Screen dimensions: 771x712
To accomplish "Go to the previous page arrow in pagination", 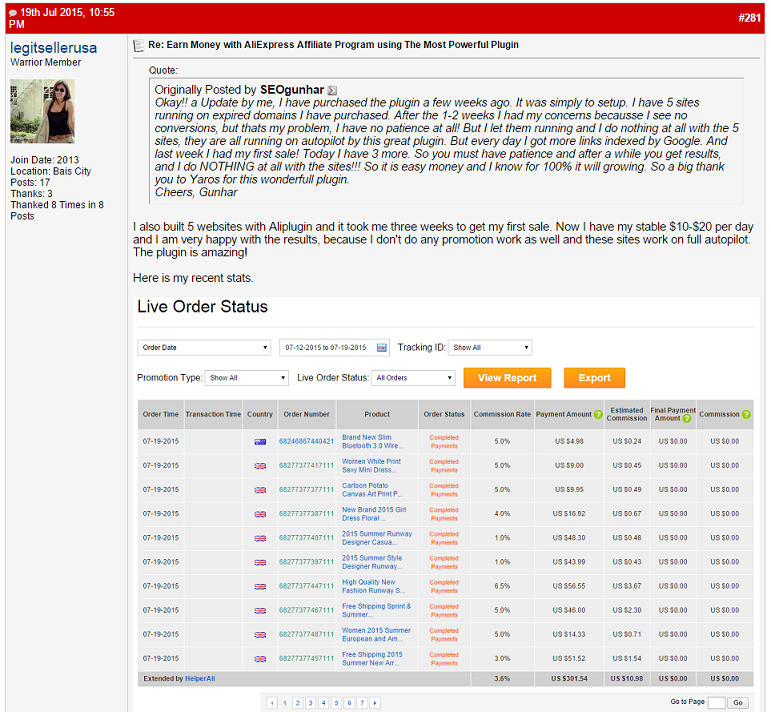I will [x=272, y=703].
